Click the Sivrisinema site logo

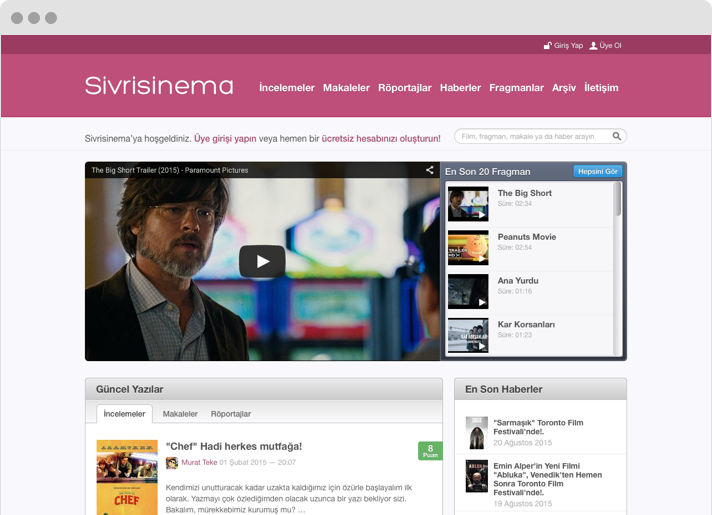point(159,86)
